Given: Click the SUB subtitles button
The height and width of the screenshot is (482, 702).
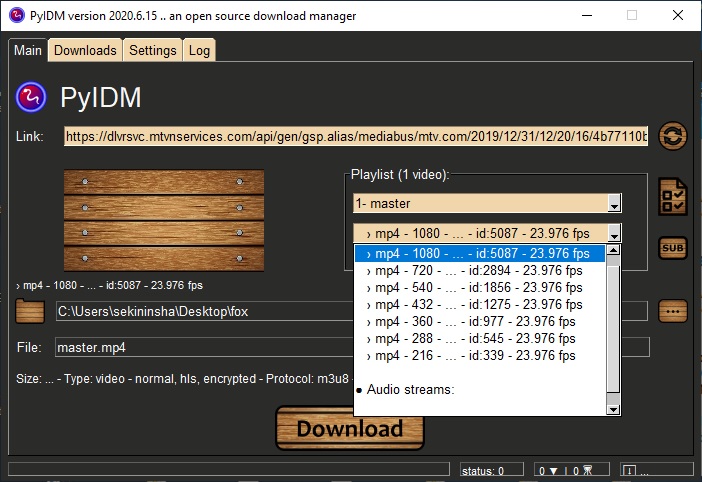Looking at the screenshot, I should pos(672,247).
